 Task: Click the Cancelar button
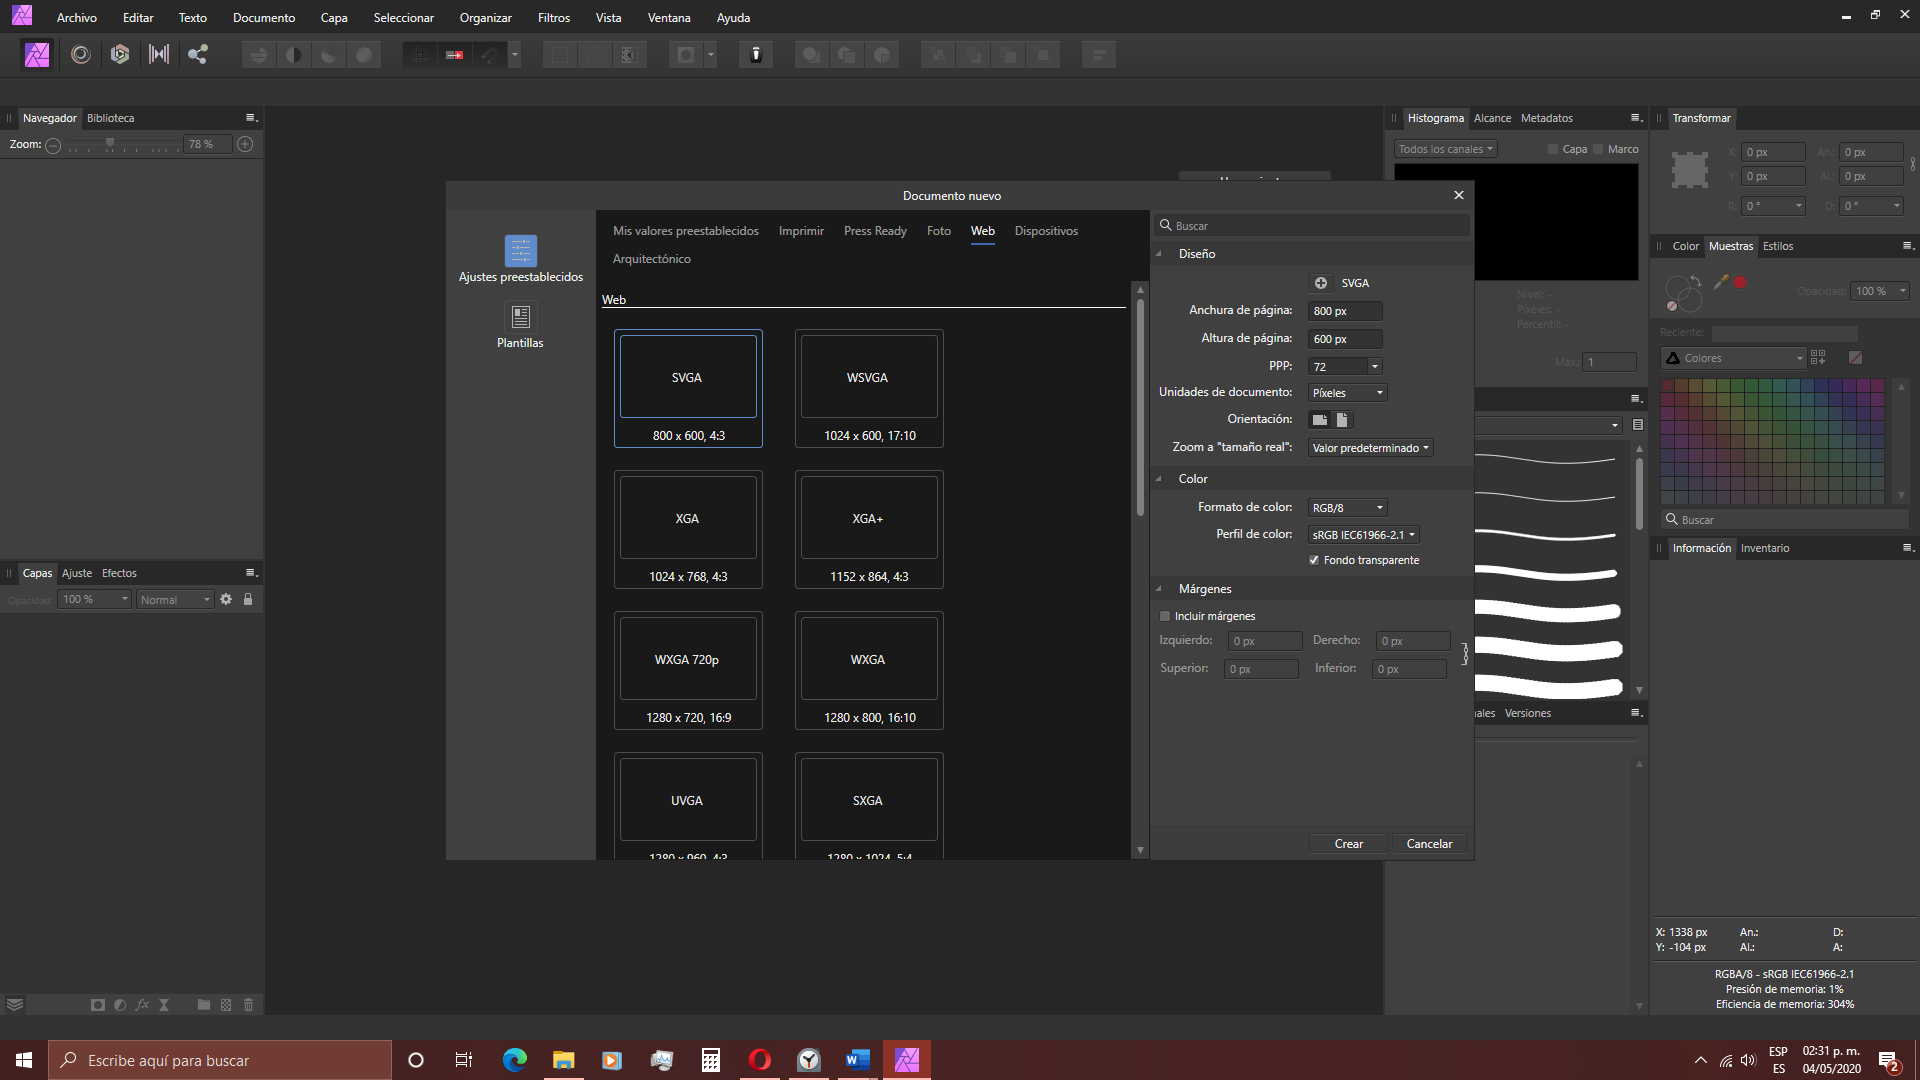point(1429,844)
